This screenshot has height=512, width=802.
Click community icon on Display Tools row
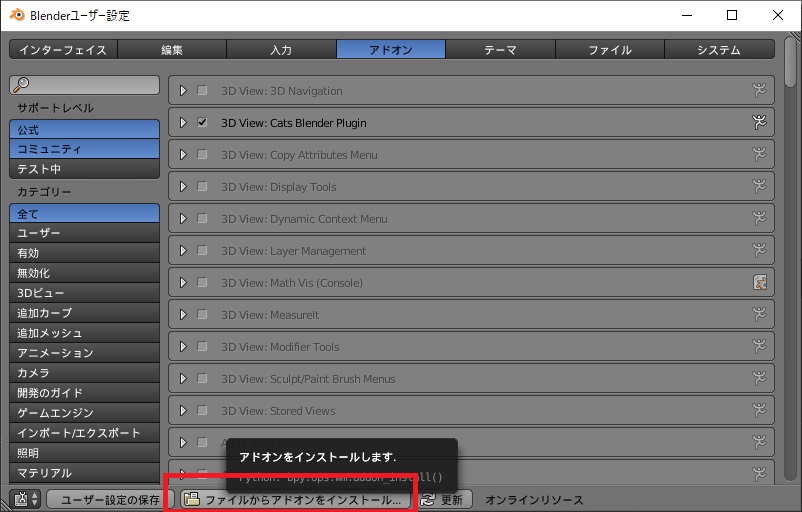[x=759, y=186]
